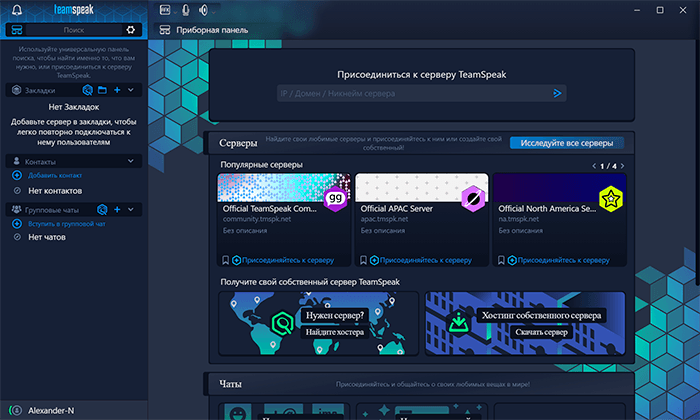The height and width of the screenshot is (420, 700).
Task: Select the Приборная панель tab
Action: (x=204, y=30)
